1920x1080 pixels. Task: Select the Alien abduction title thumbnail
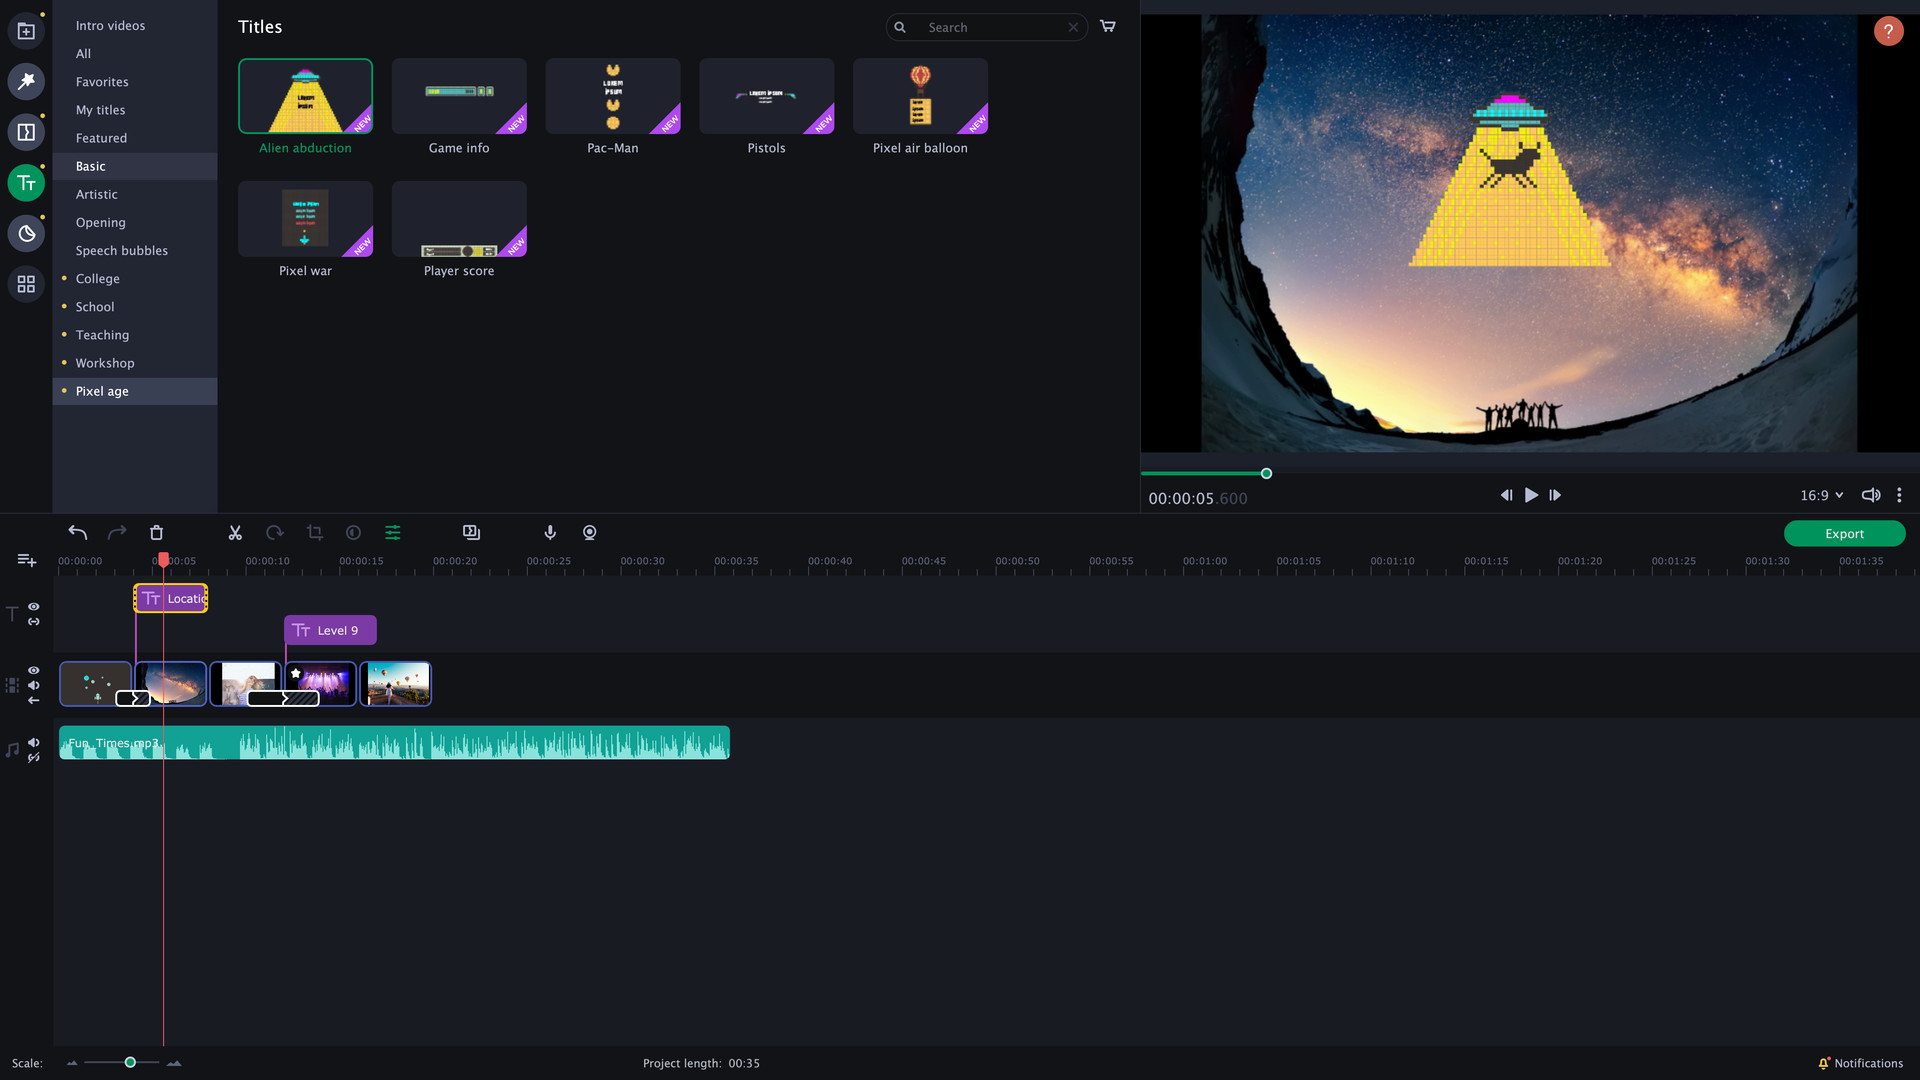305,96
